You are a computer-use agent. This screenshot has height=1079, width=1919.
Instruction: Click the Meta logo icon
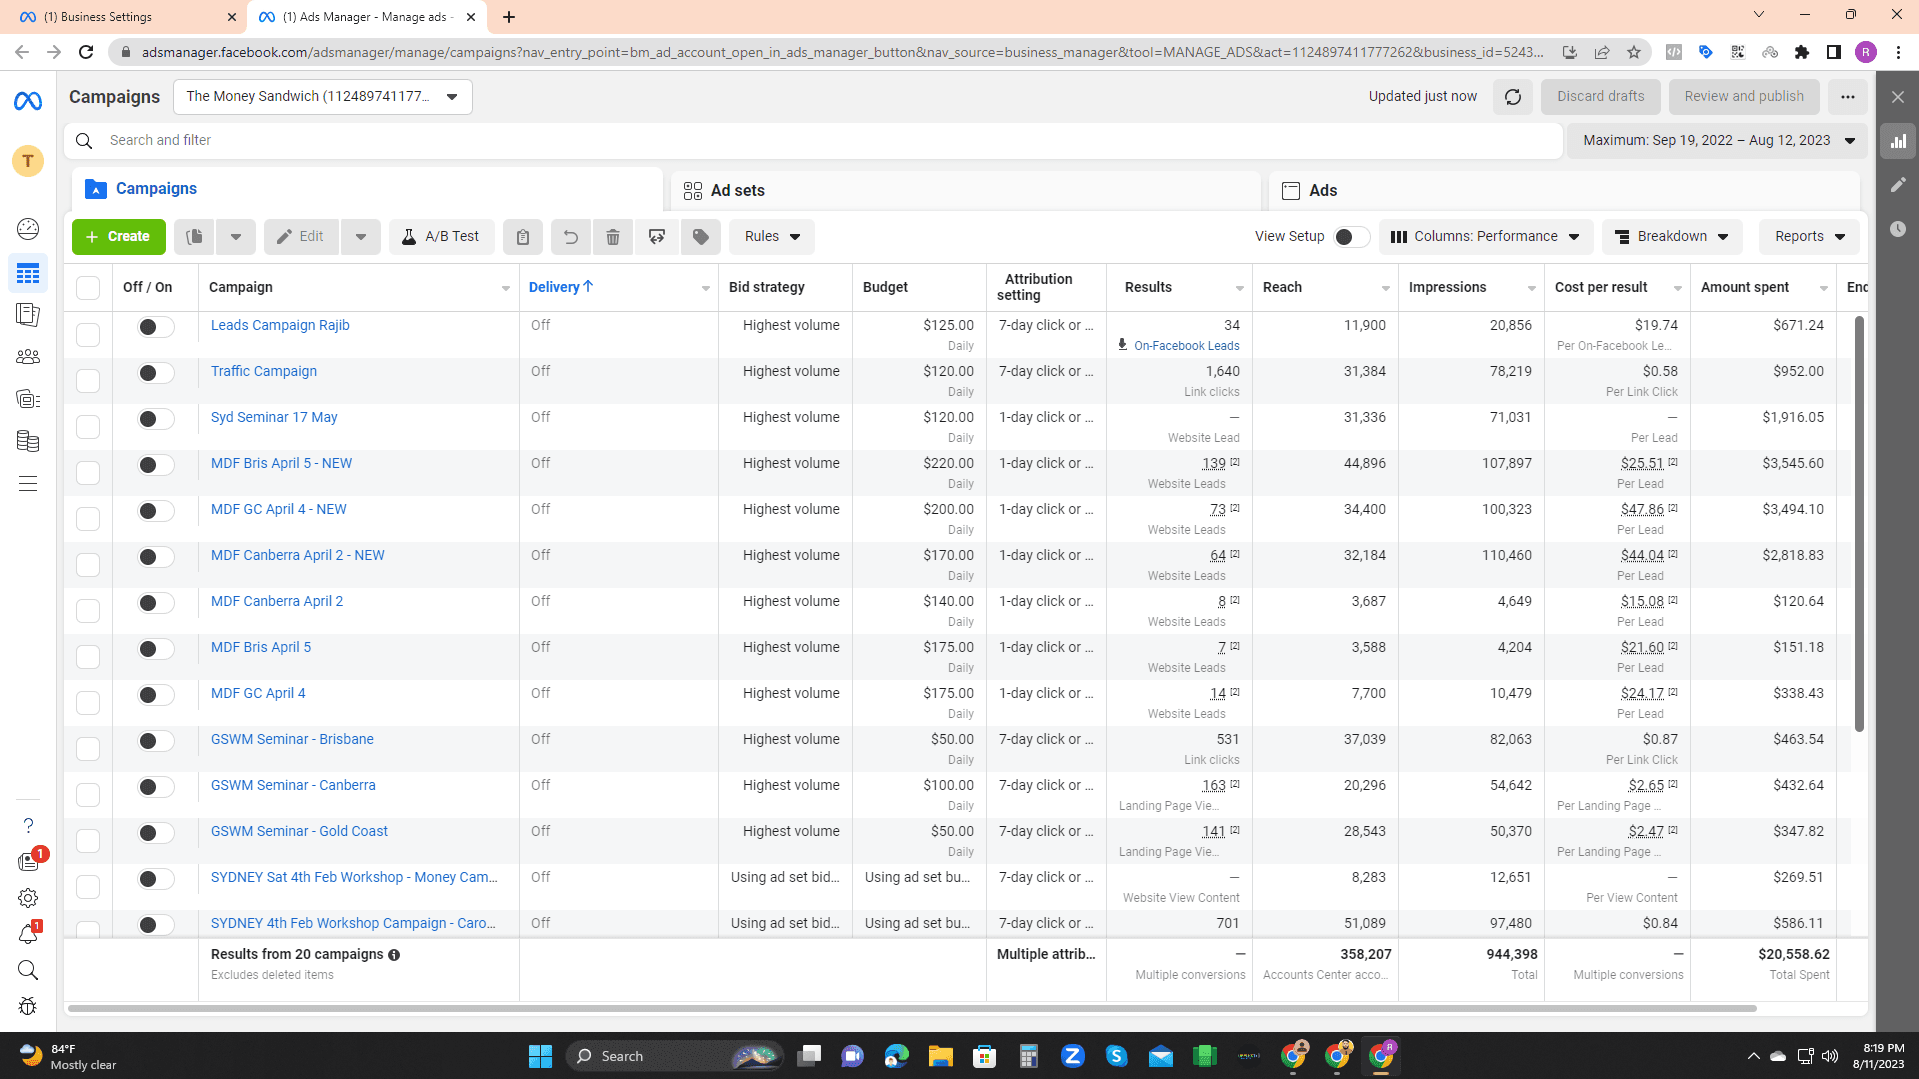click(x=28, y=101)
